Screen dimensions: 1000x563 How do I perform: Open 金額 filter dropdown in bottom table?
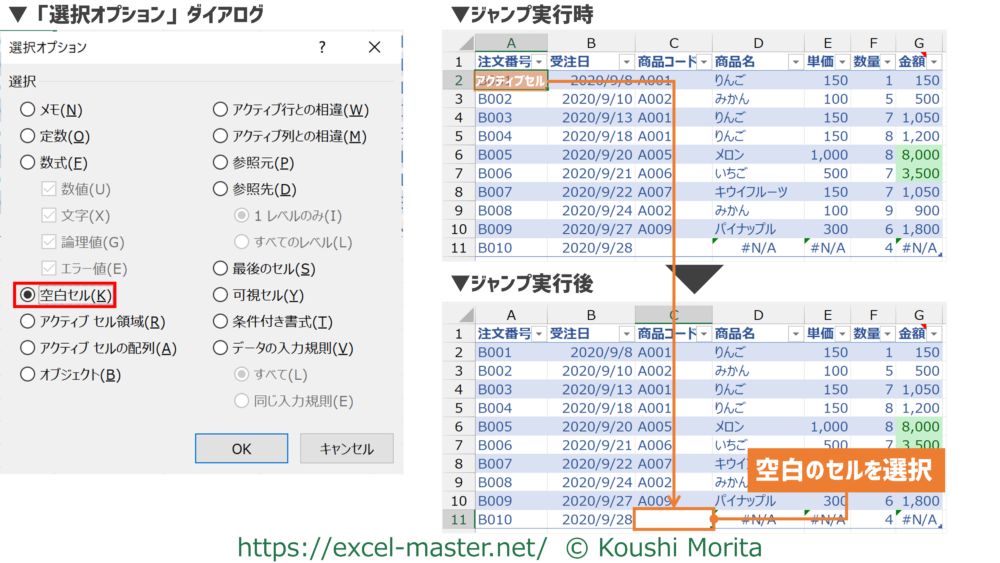(x=934, y=333)
